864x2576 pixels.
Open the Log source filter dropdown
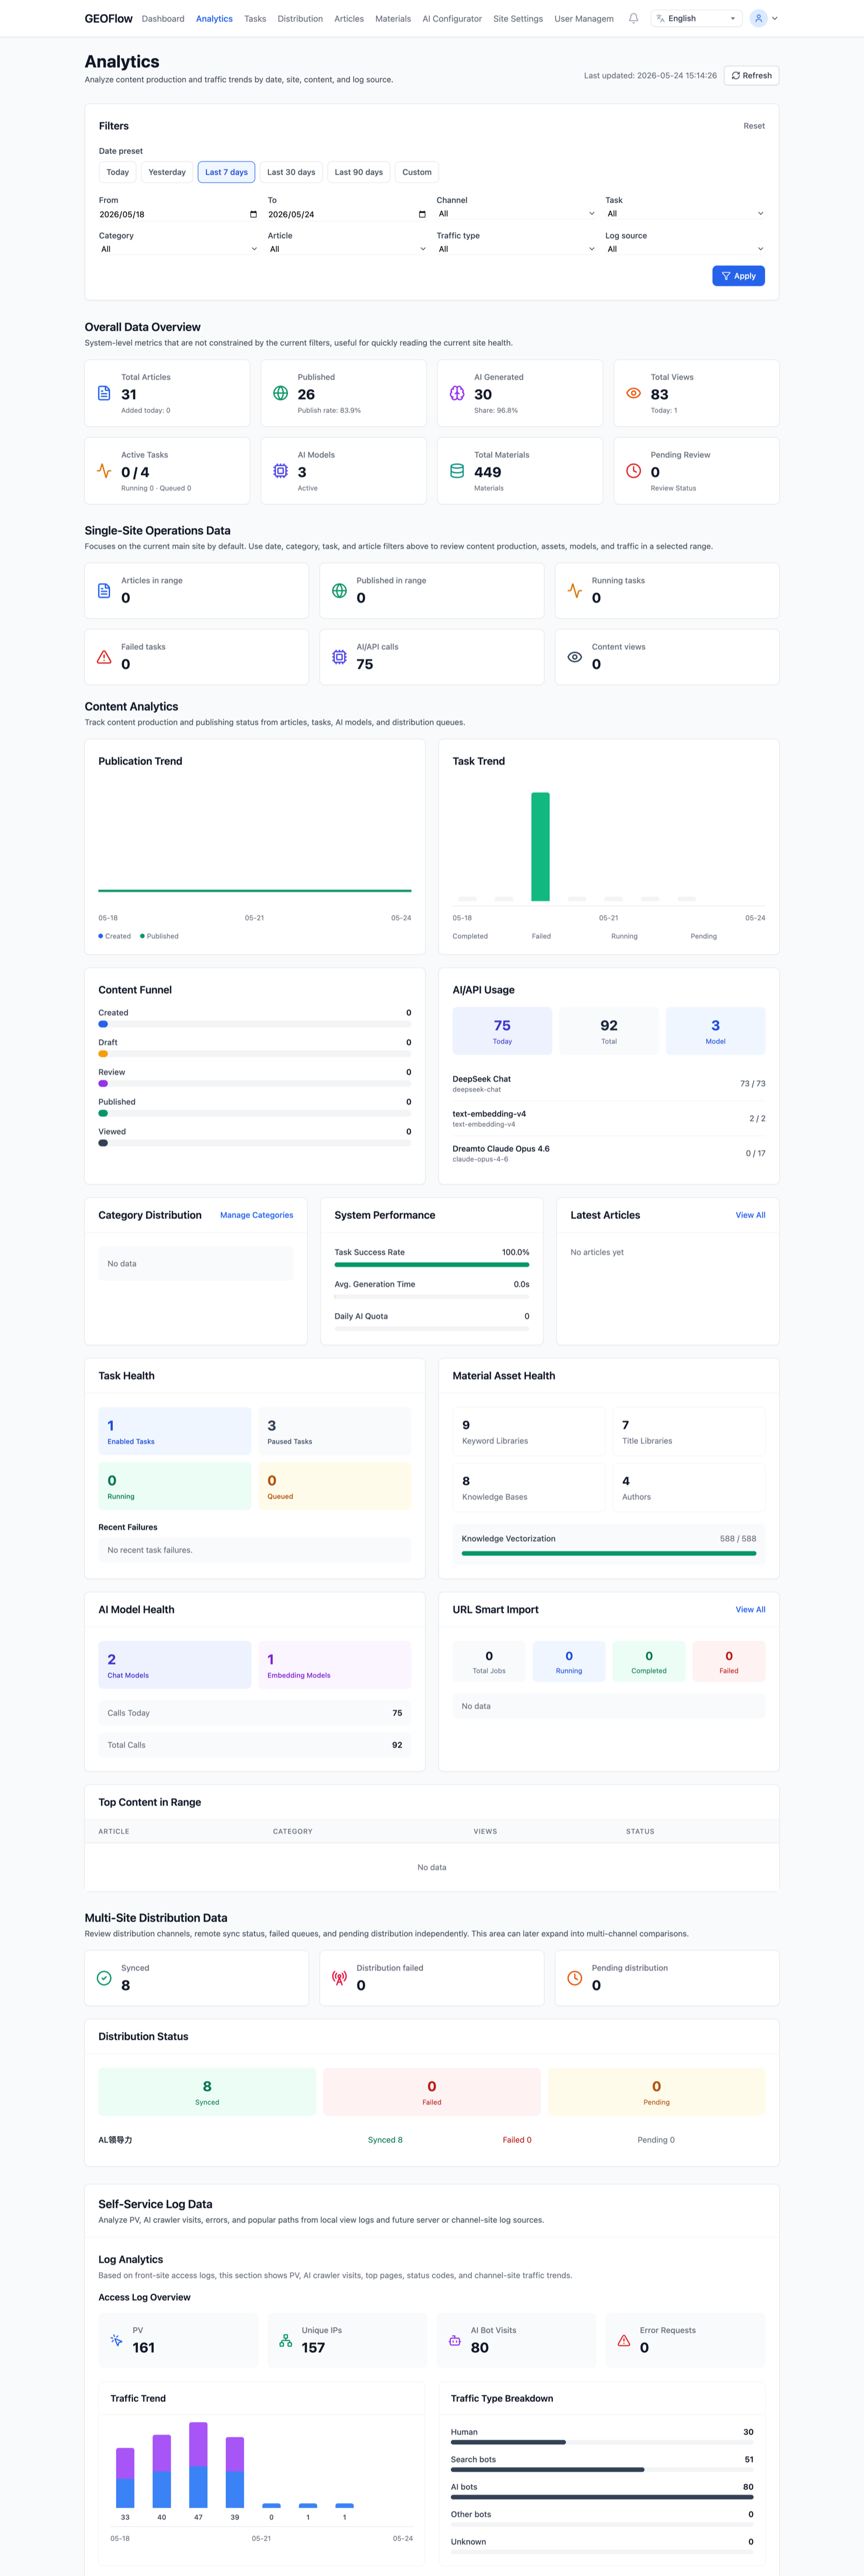point(685,249)
